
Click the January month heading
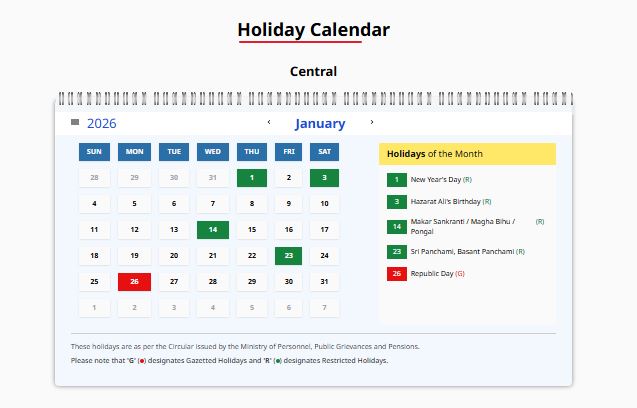(x=320, y=124)
